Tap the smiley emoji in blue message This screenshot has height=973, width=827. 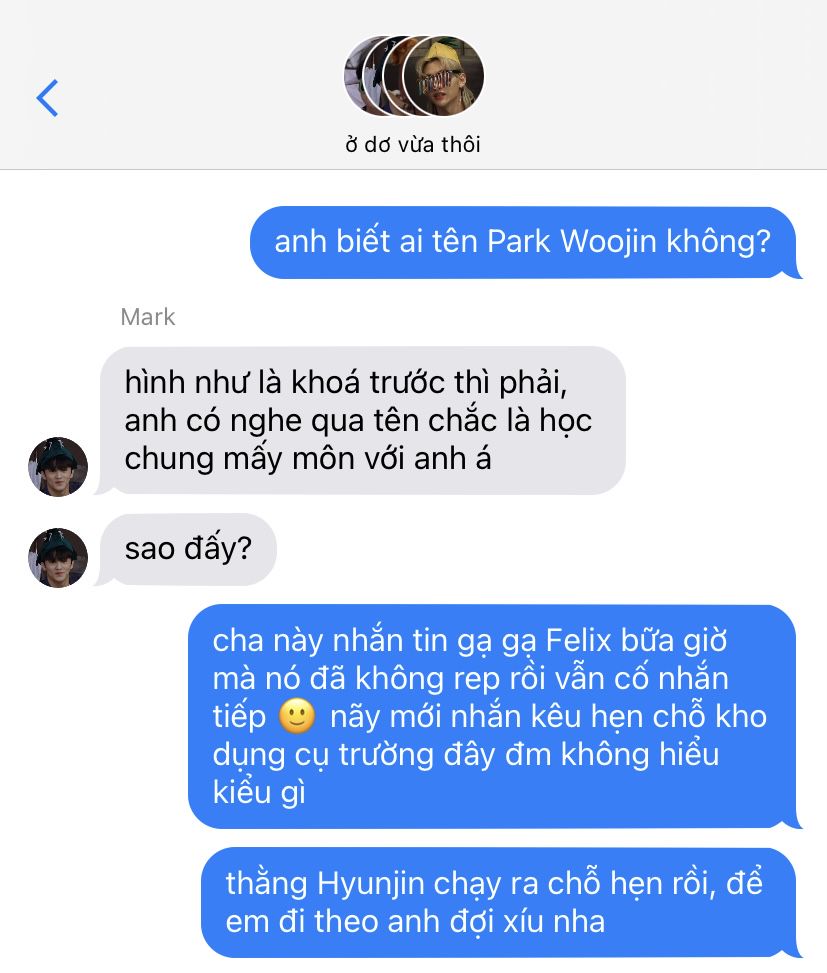(x=297, y=716)
